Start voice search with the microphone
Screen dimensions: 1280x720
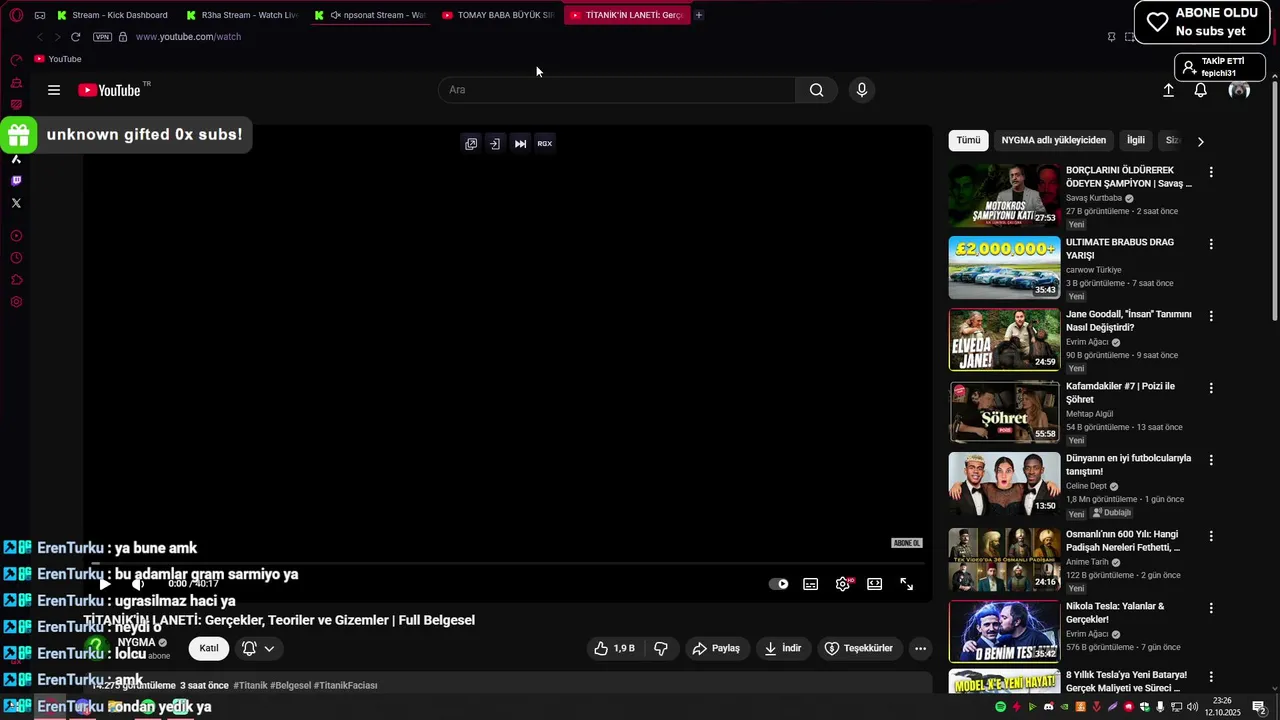862,90
